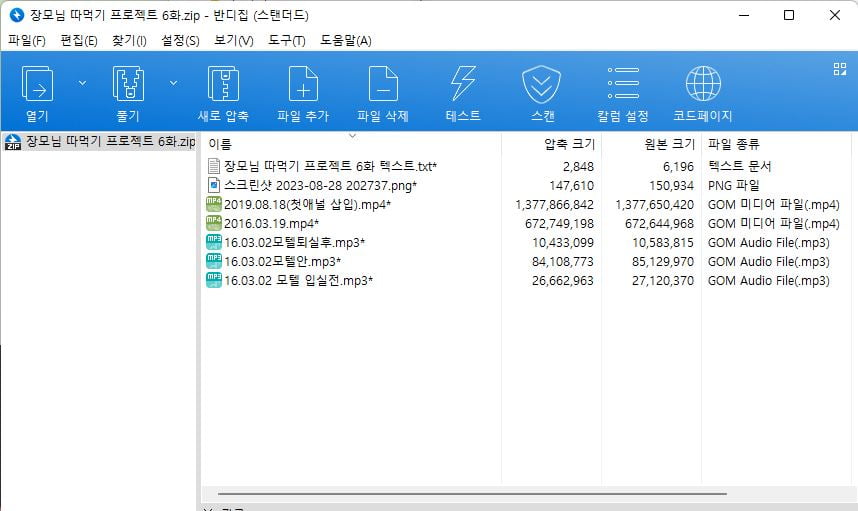Open the 파일(F) menu
This screenshot has height=511, width=858.
[27, 40]
